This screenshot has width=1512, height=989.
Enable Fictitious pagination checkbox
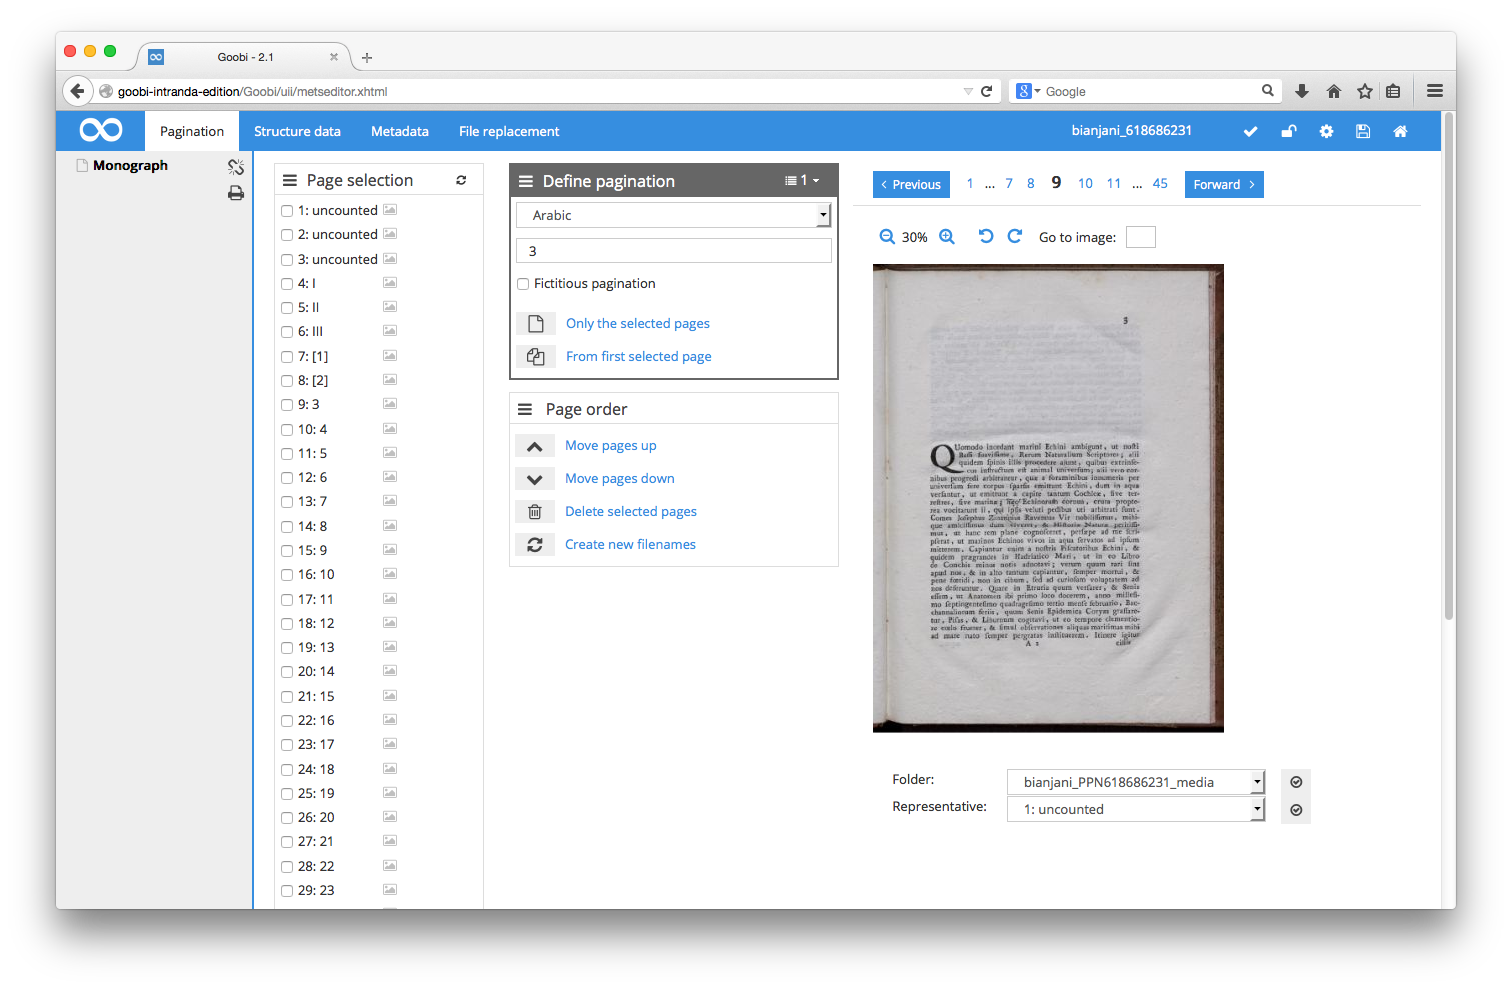523,284
